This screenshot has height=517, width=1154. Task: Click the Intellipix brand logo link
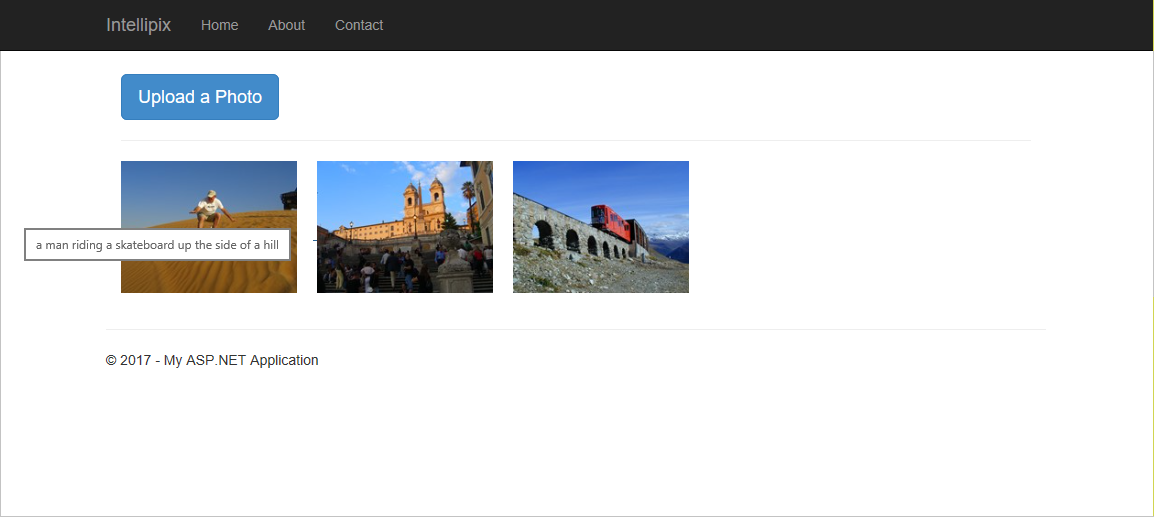tap(138, 25)
